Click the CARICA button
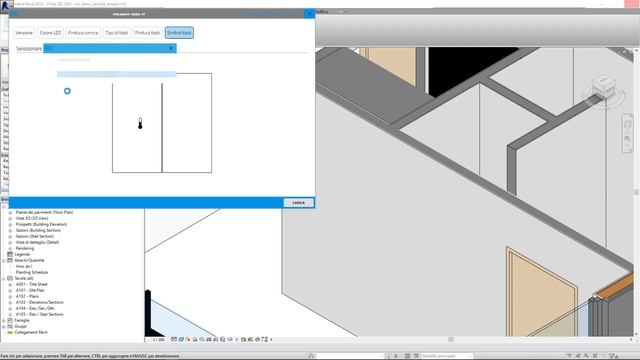Screen dimensions: 640x360 point(298,203)
